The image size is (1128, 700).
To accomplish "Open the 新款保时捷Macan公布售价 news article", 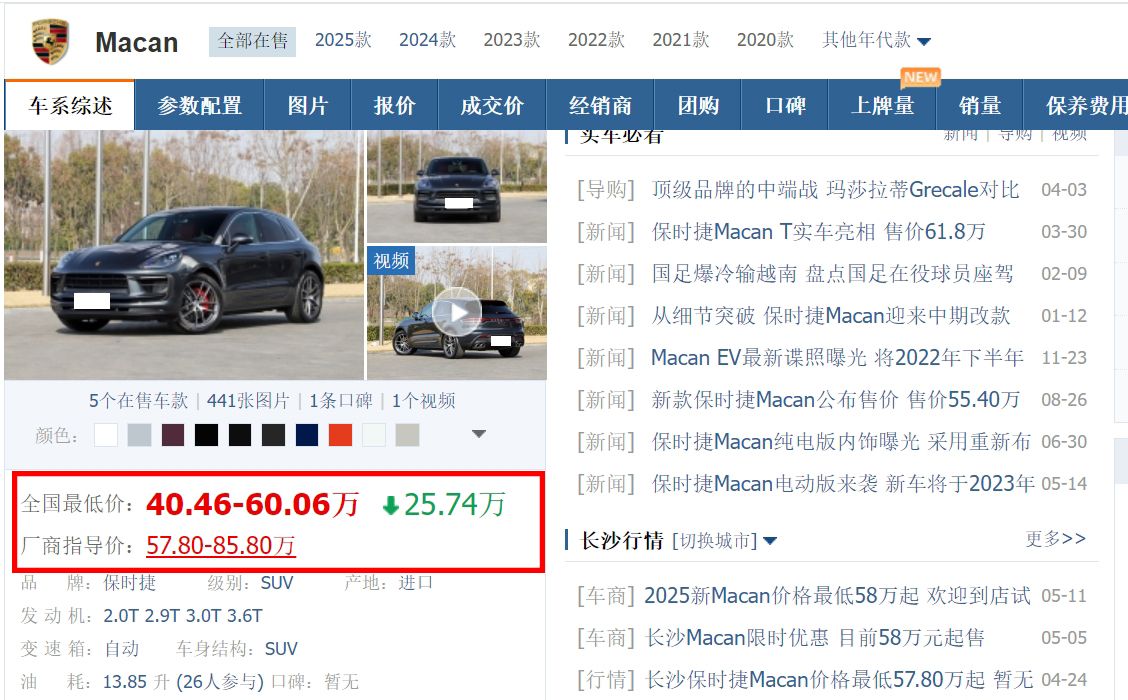I will pos(835,399).
